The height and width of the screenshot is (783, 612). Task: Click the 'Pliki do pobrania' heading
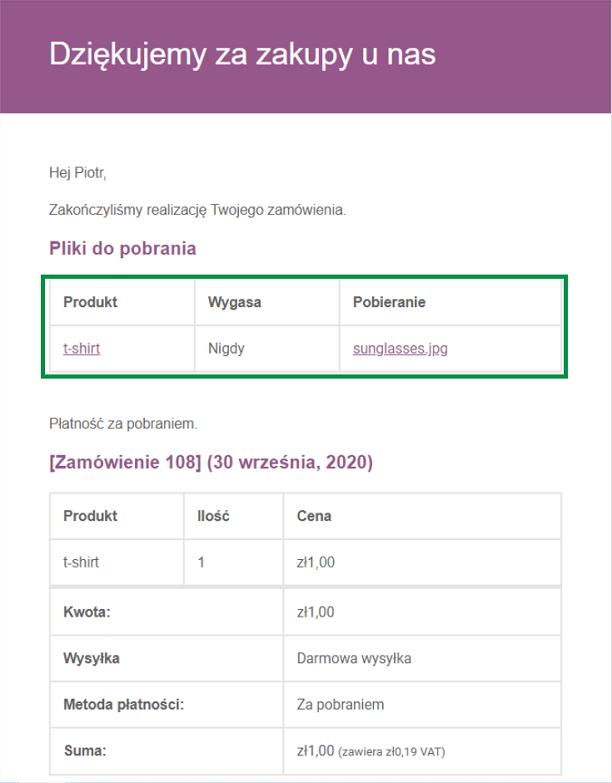point(122,248)
